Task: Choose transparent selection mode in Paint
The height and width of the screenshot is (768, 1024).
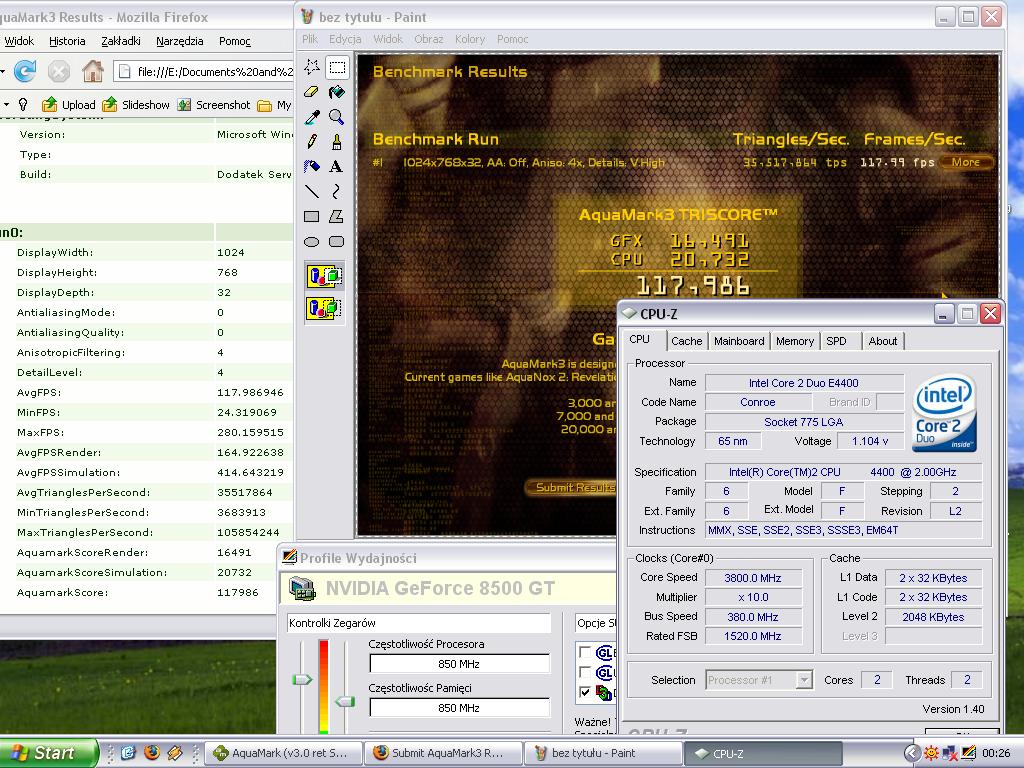Action: tap(325, 308)
